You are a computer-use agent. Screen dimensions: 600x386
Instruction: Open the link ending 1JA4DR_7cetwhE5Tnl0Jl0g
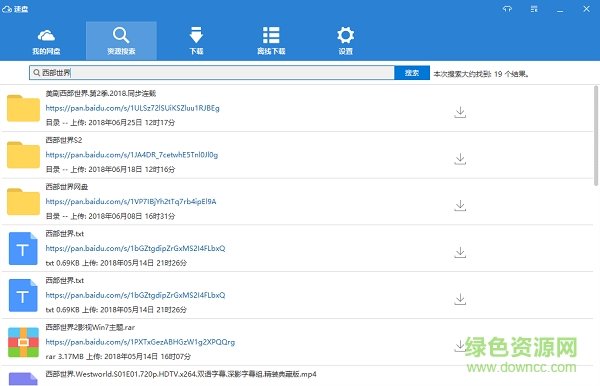click(x=132, y=155)
